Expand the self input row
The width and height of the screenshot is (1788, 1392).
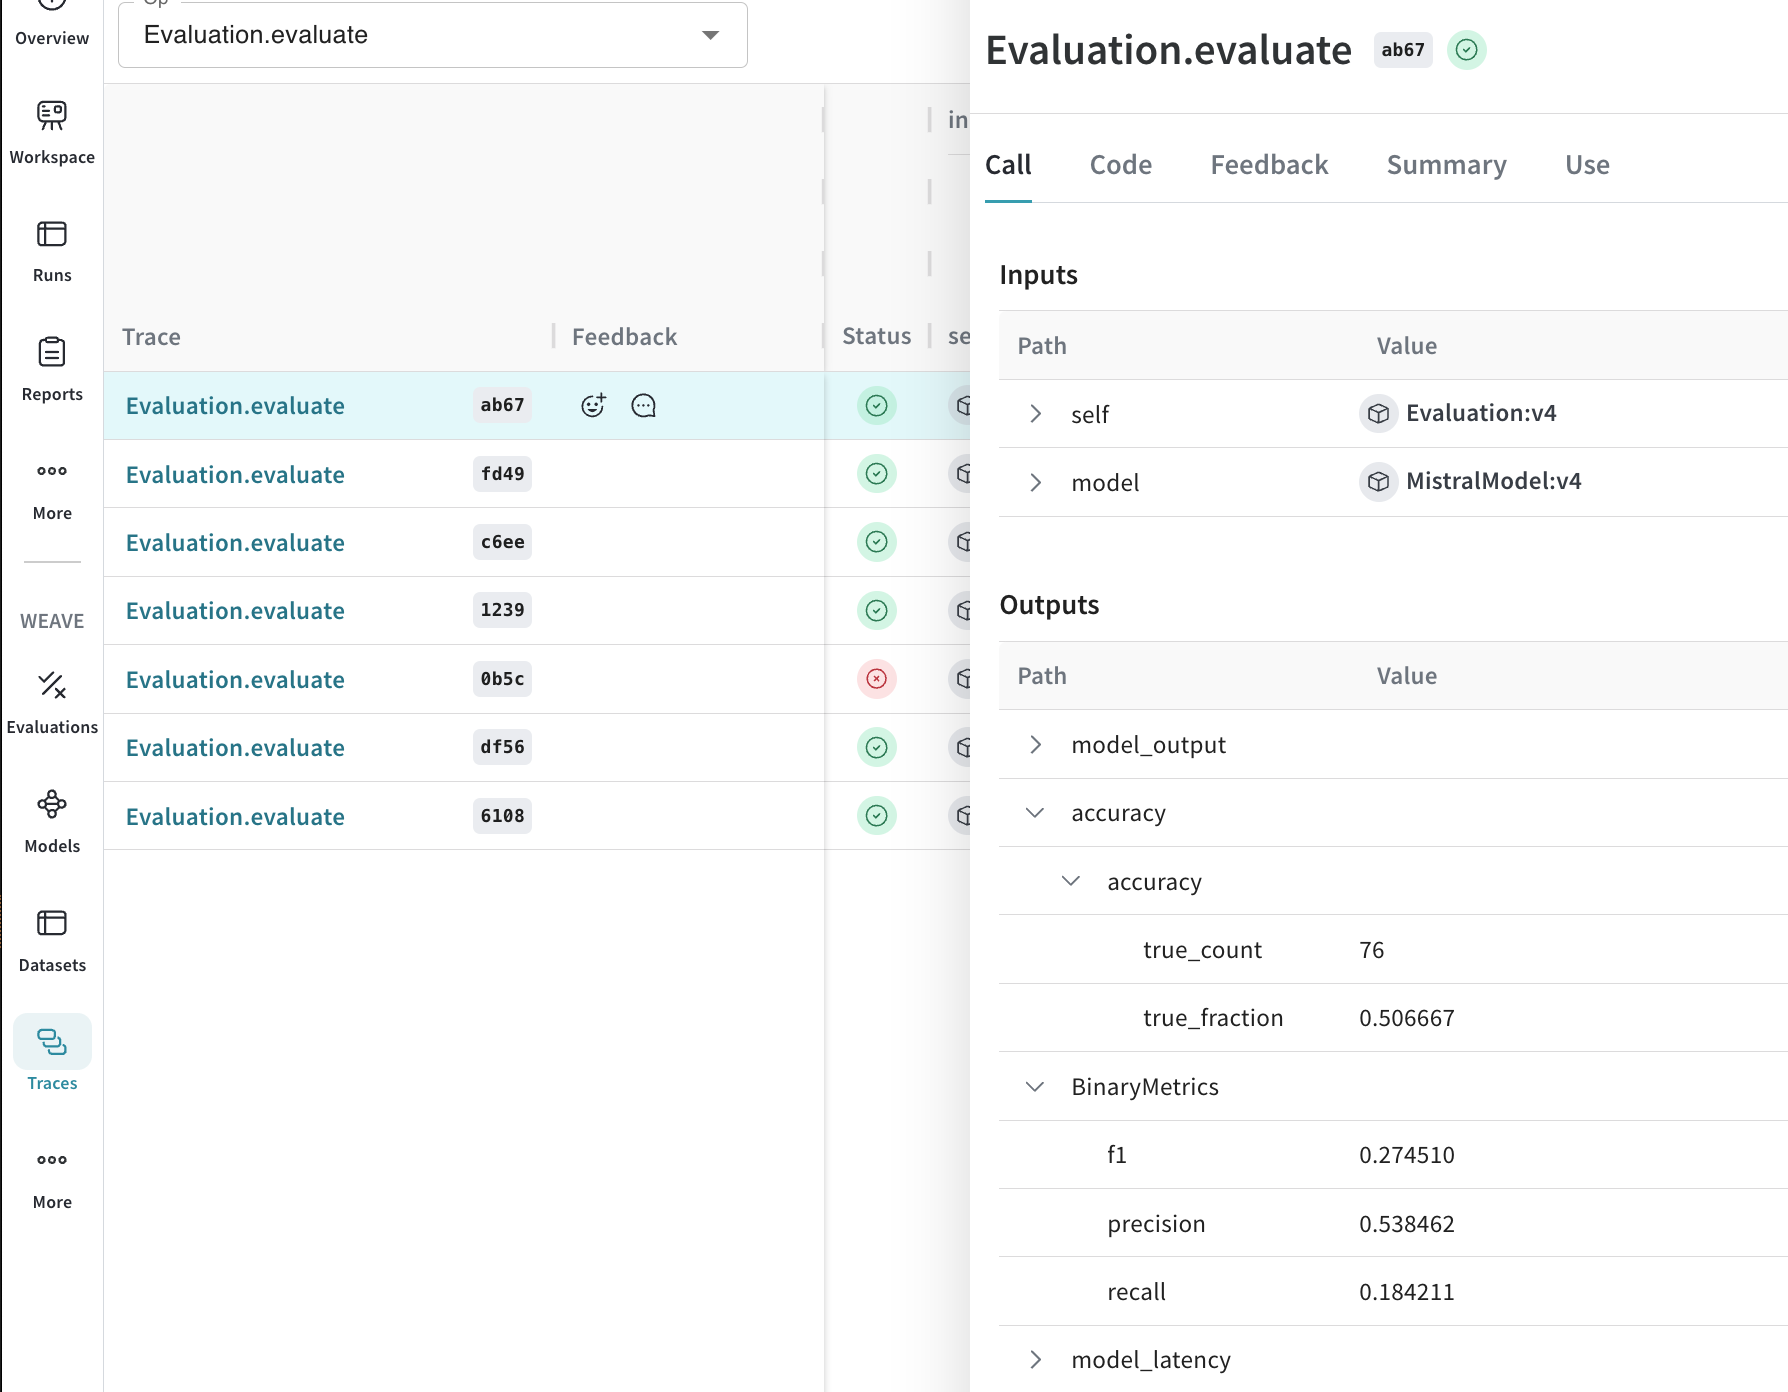pyautogui.click(x=1035, y=414)
